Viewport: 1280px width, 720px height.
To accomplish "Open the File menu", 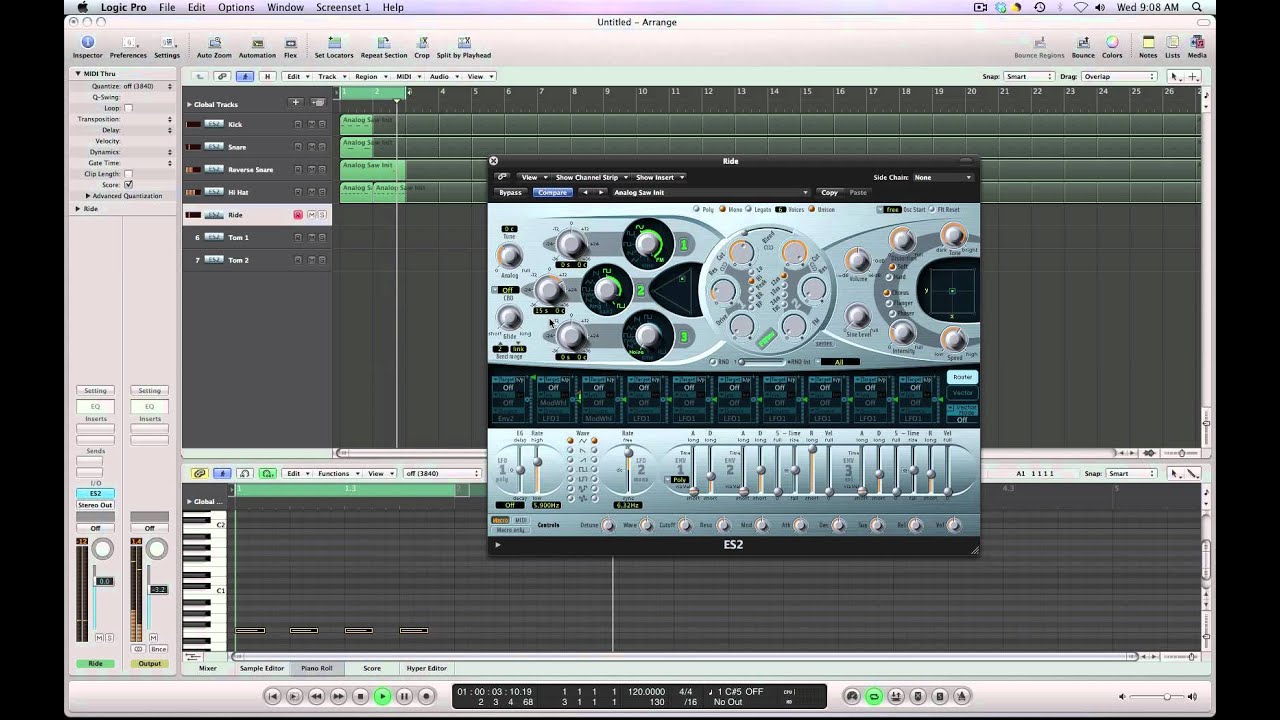I will coord(167,7).
